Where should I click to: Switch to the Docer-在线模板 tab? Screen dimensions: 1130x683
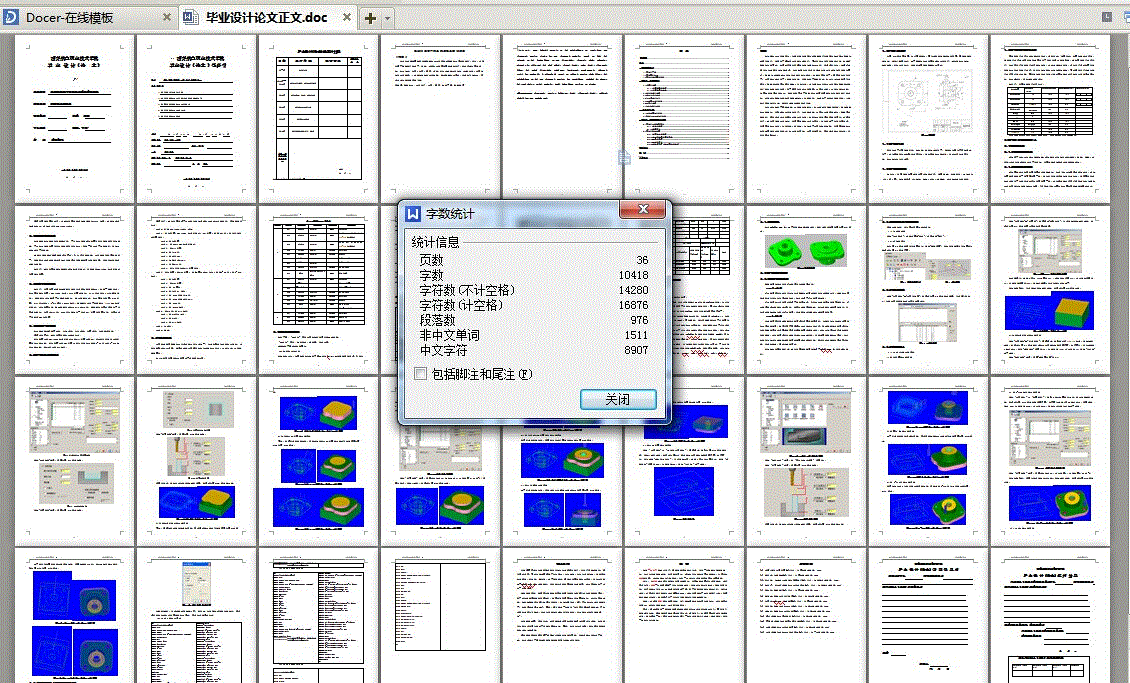[x=88, y=17]
